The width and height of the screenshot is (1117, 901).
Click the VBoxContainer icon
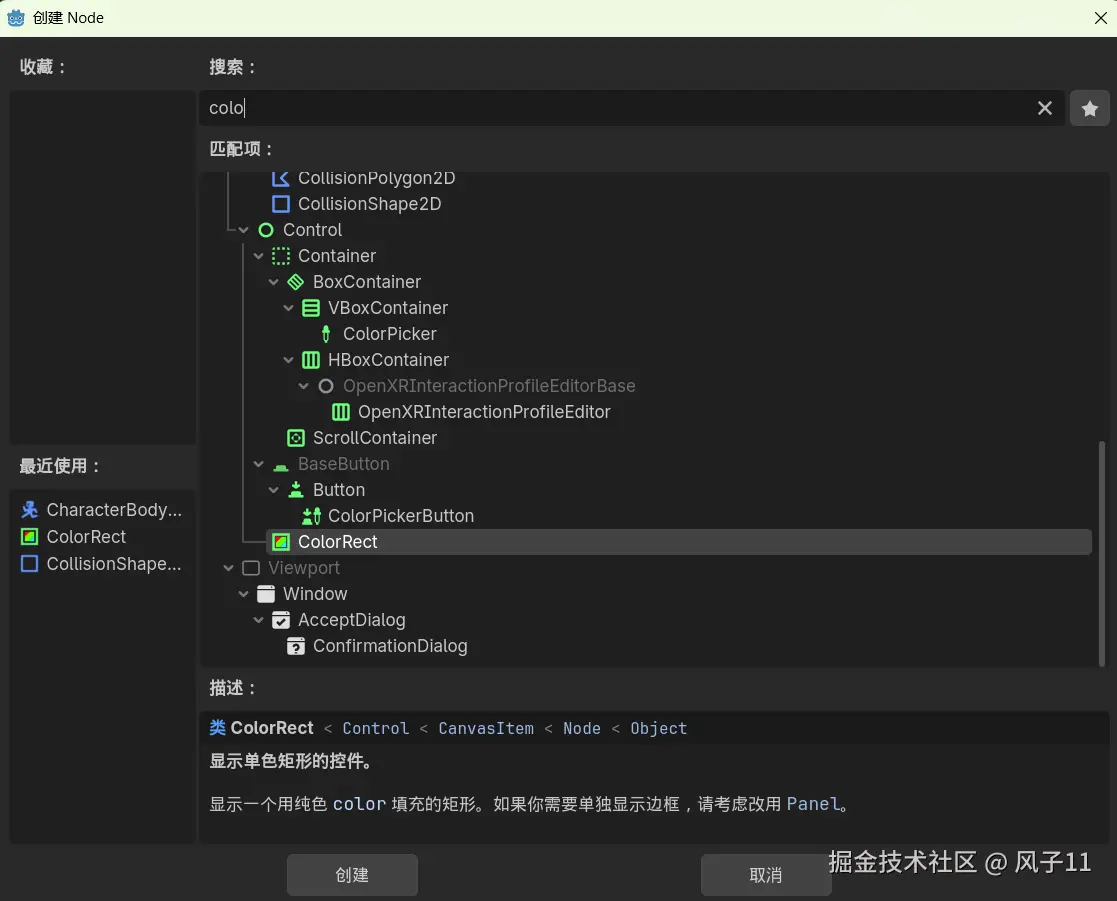click(311, 308)
